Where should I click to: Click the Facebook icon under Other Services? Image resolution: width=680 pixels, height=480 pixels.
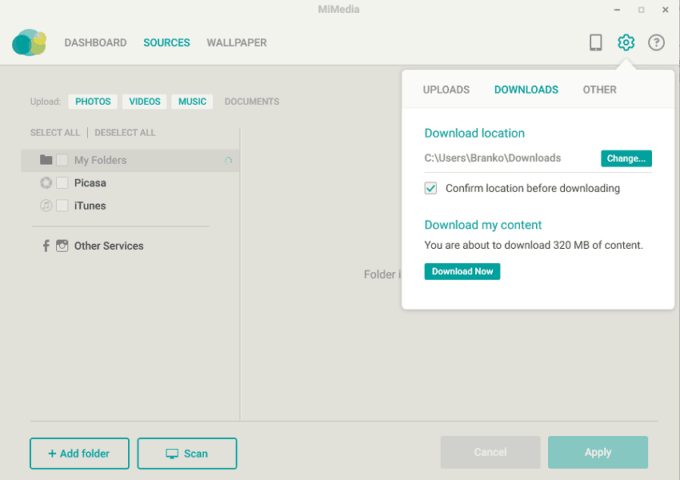(46, 246)
